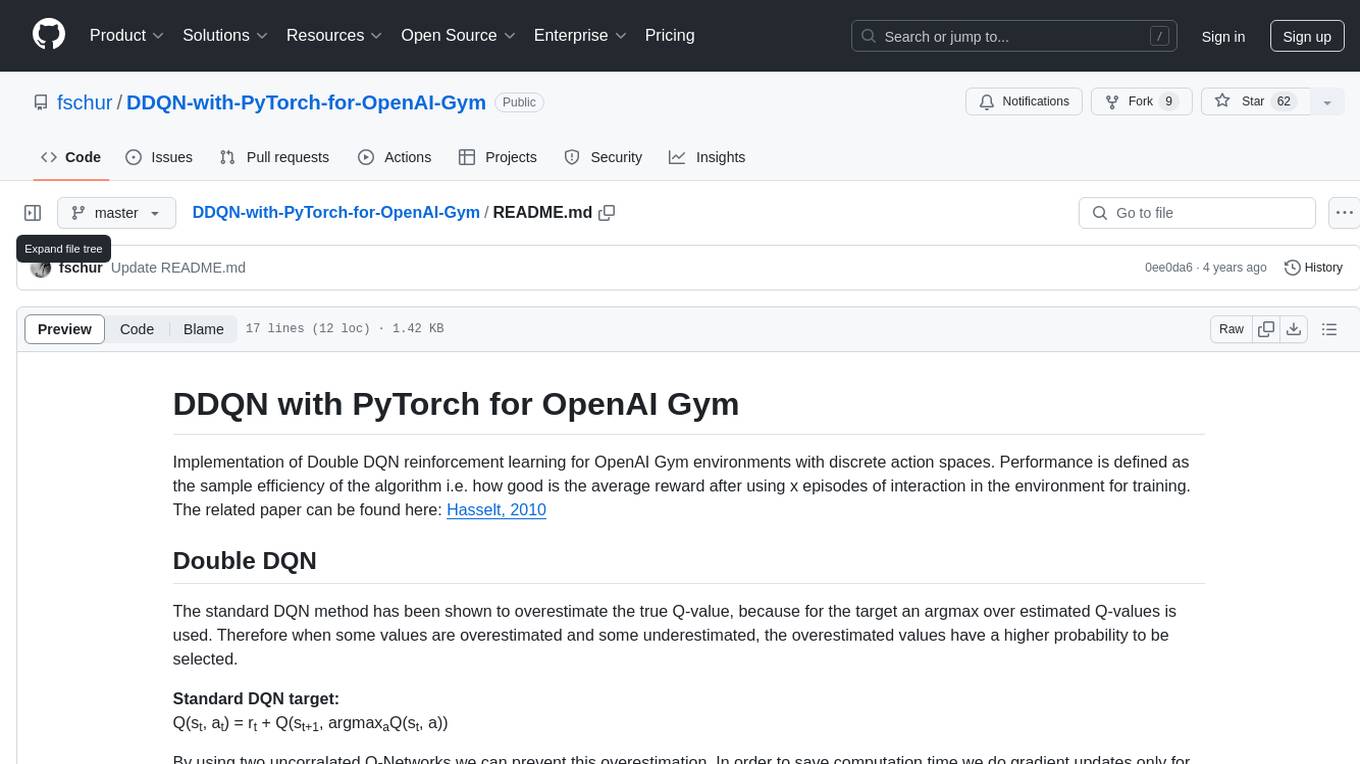Switch to the Code tab
Screen dimensions: 1360x764
(x=71, y=157)
